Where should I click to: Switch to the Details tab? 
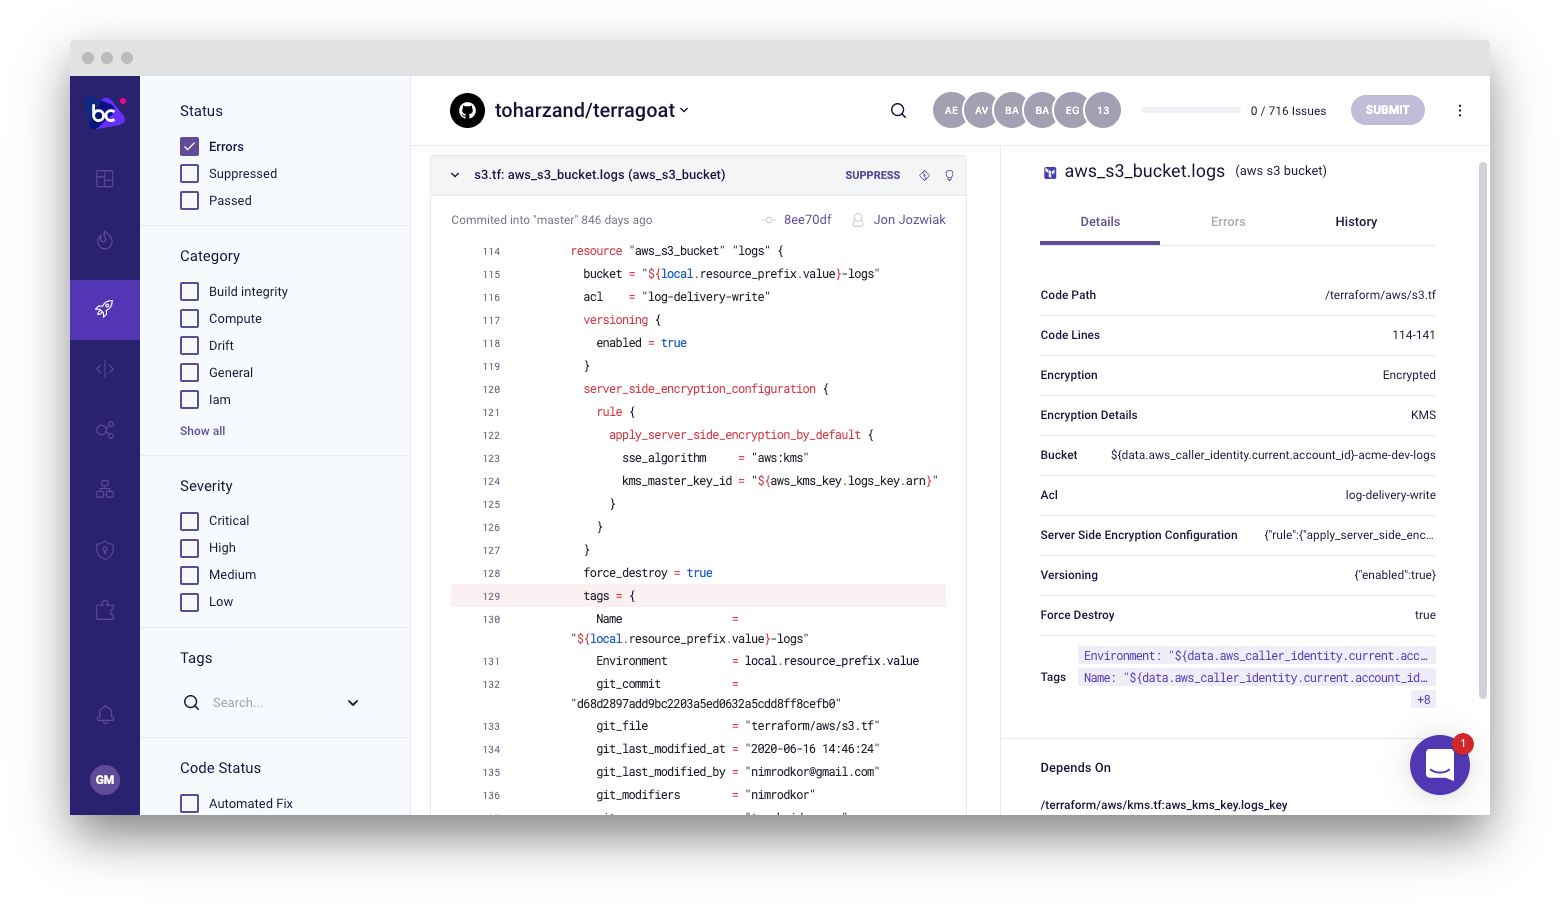[1100, 222]
